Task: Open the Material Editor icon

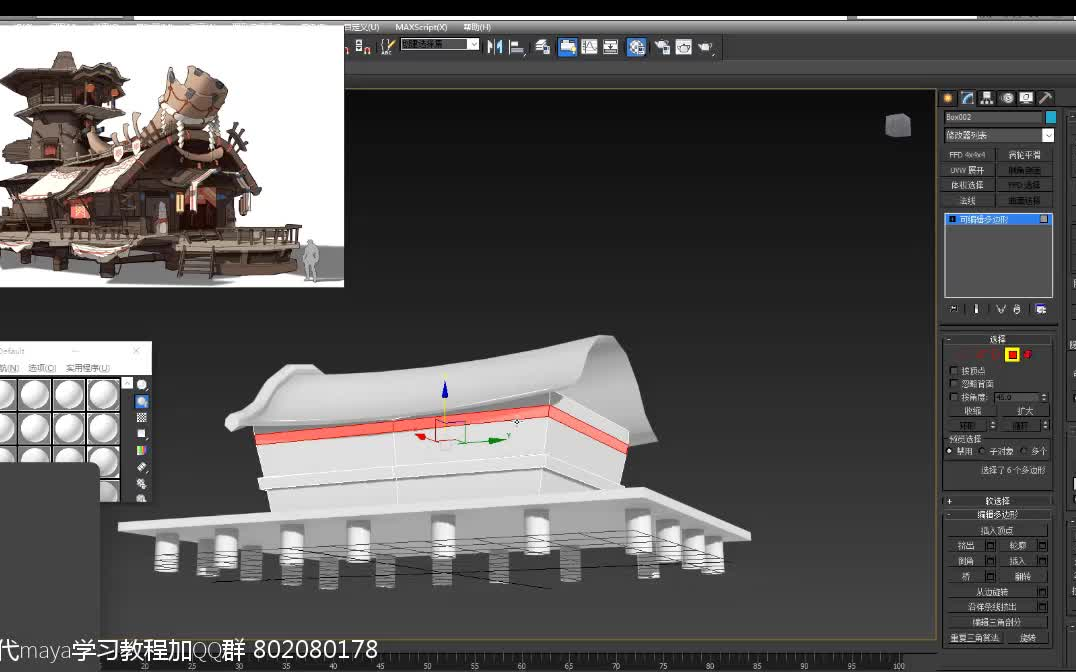Action: (x=636, y=46)
